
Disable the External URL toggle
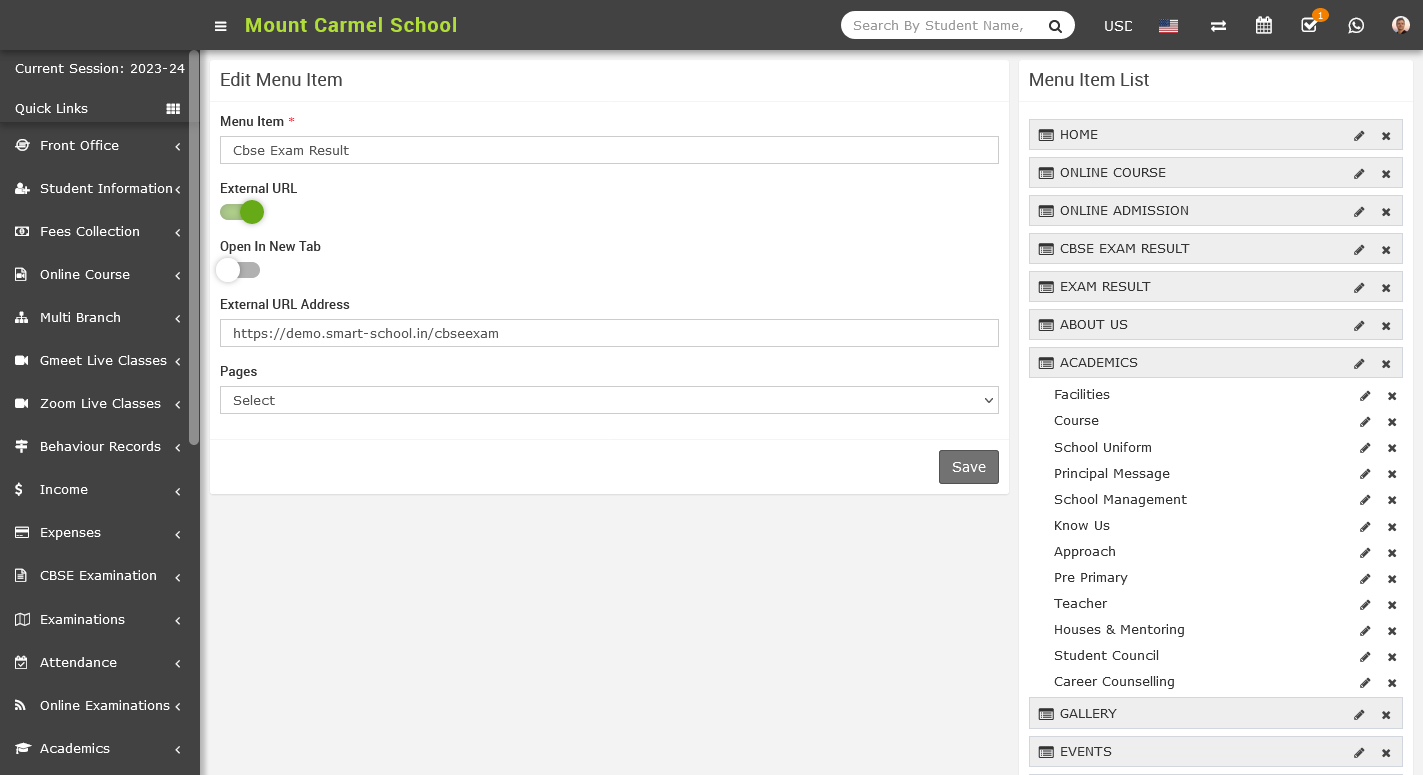(242, 212)
